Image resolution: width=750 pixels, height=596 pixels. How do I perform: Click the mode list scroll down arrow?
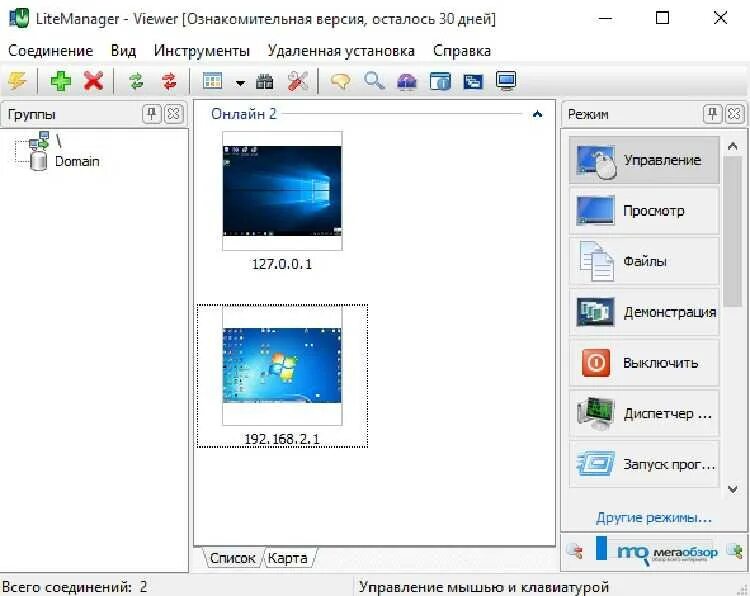(x=732, y=489)
